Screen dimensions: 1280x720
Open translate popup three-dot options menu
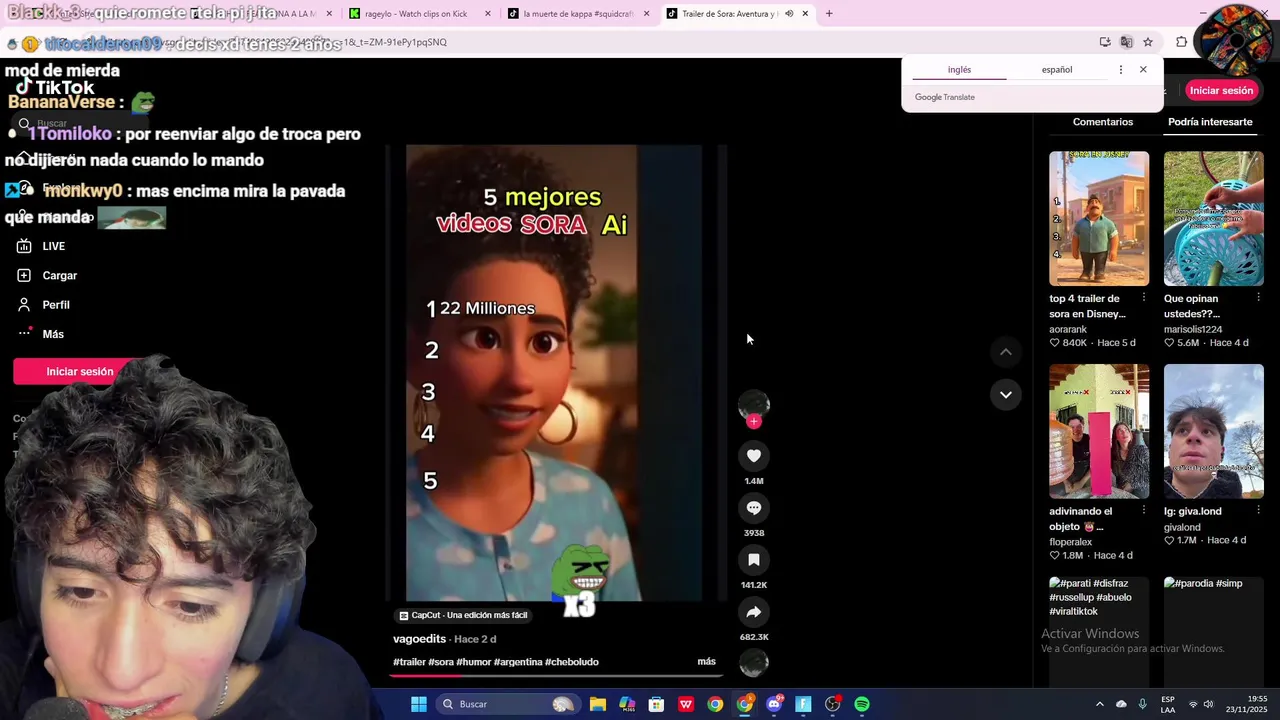coord(1120,70)
